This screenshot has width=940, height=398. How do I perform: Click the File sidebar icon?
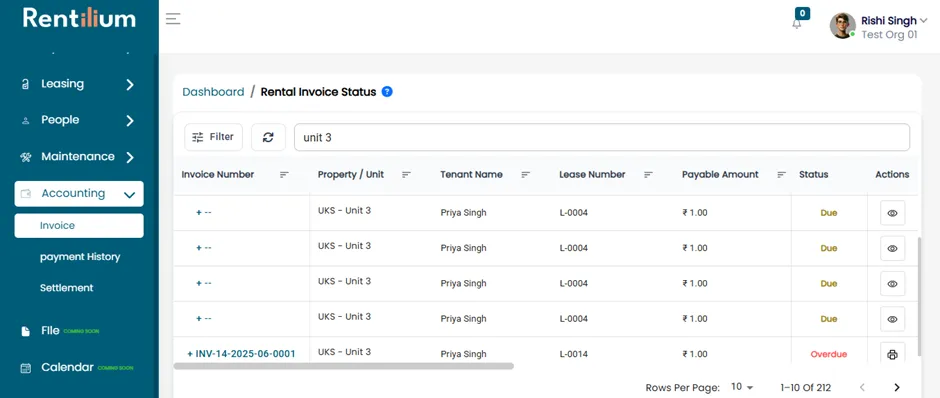tap(25, 331)
